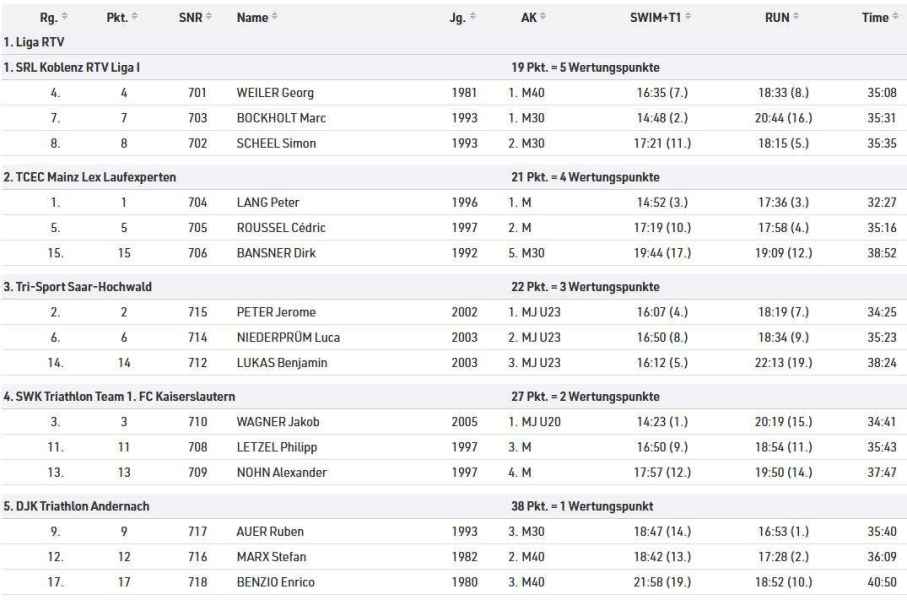Click the 1. Liga RTV group heading
The width and height of the screenshot is (907, 600).
34,42
